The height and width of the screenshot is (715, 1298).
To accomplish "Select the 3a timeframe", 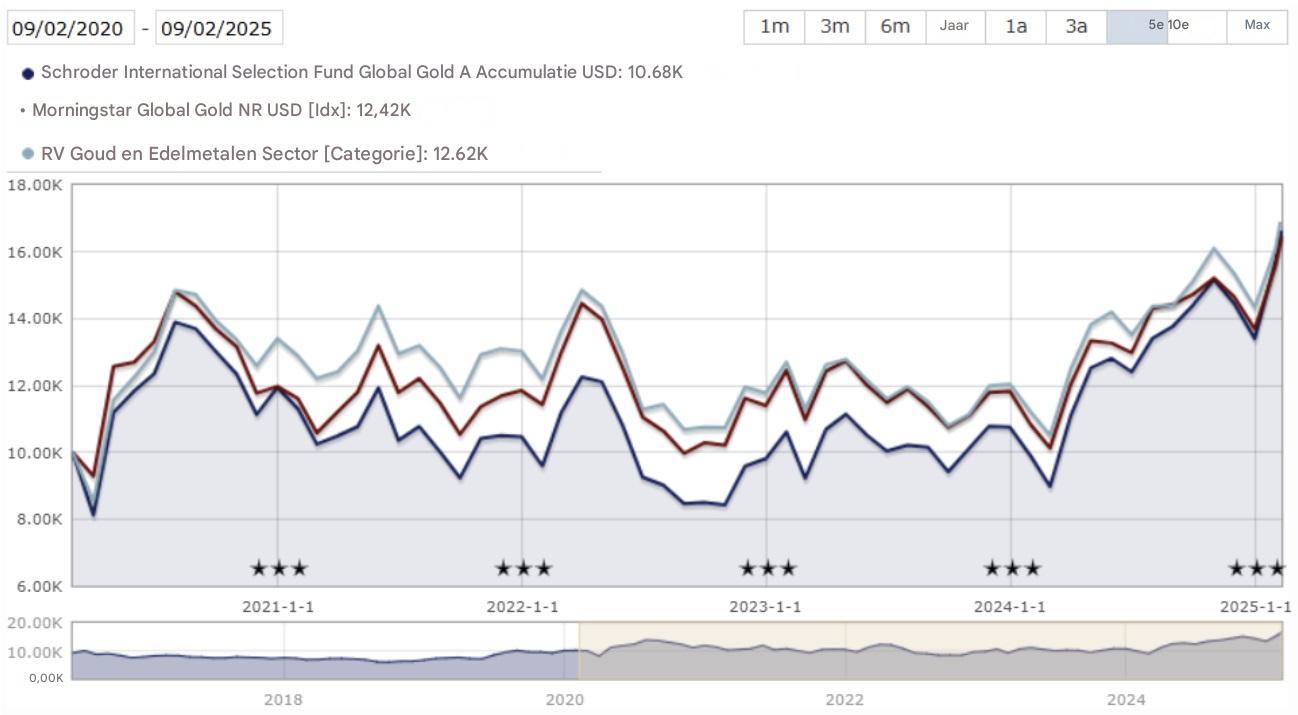I will click(1075, 27).
